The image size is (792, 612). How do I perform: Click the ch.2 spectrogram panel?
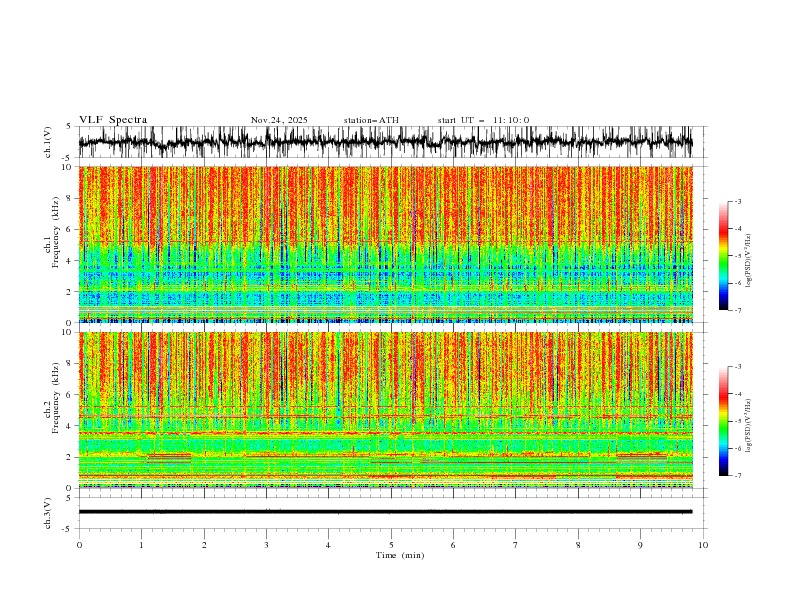pos(385,410)
